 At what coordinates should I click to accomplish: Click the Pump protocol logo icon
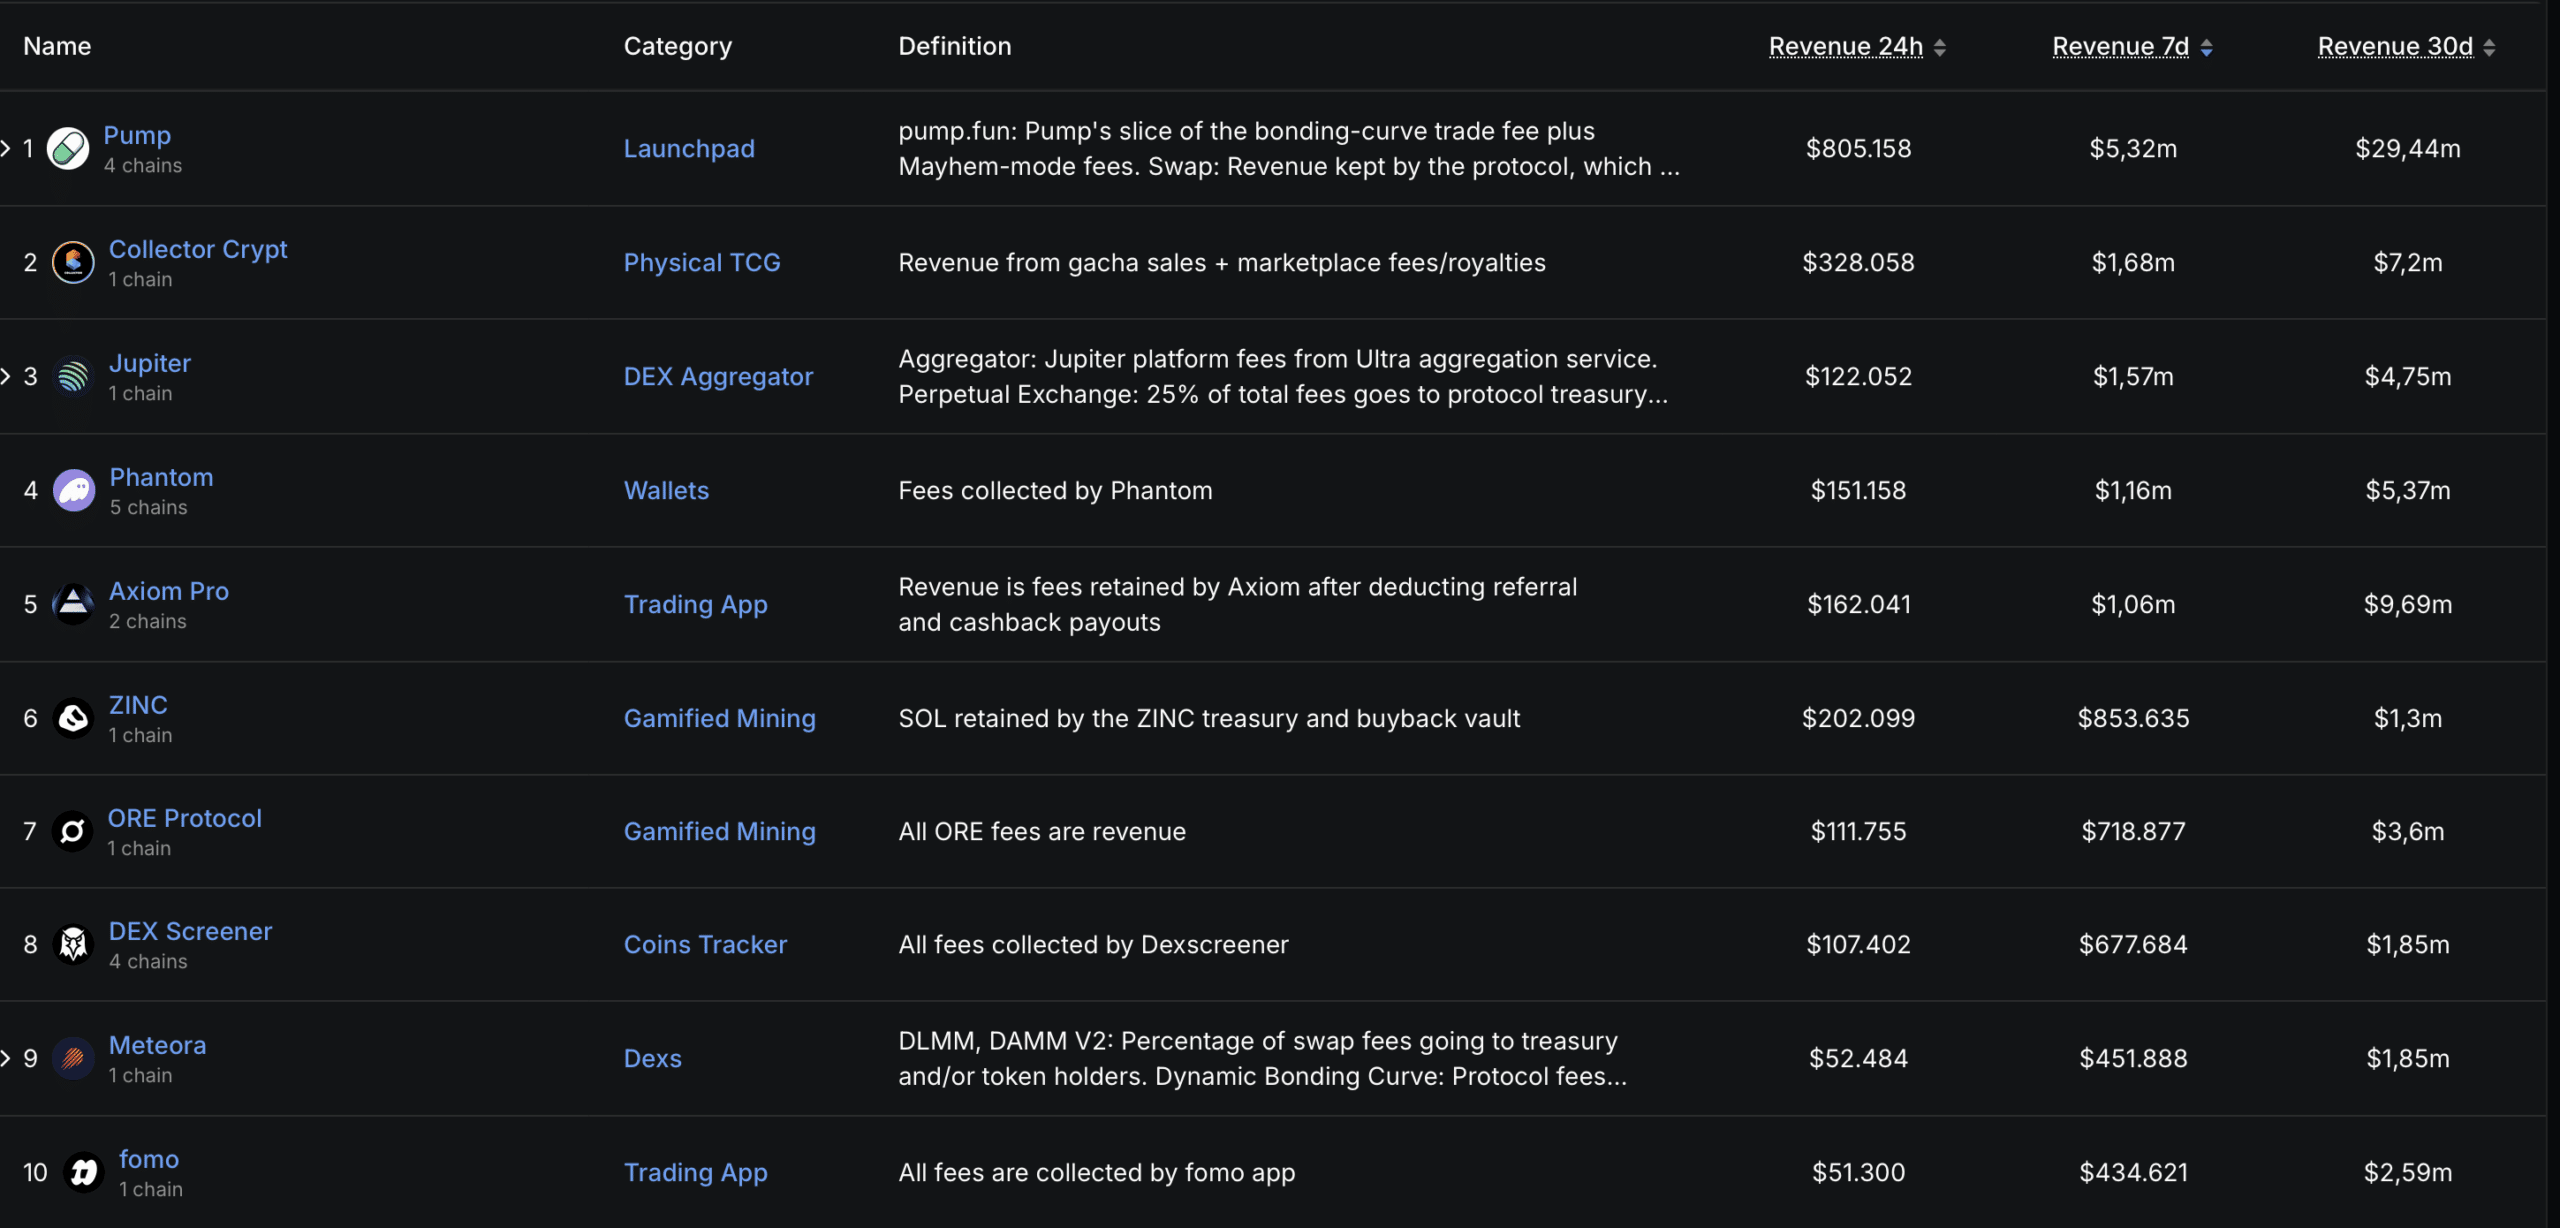point(68,149)
